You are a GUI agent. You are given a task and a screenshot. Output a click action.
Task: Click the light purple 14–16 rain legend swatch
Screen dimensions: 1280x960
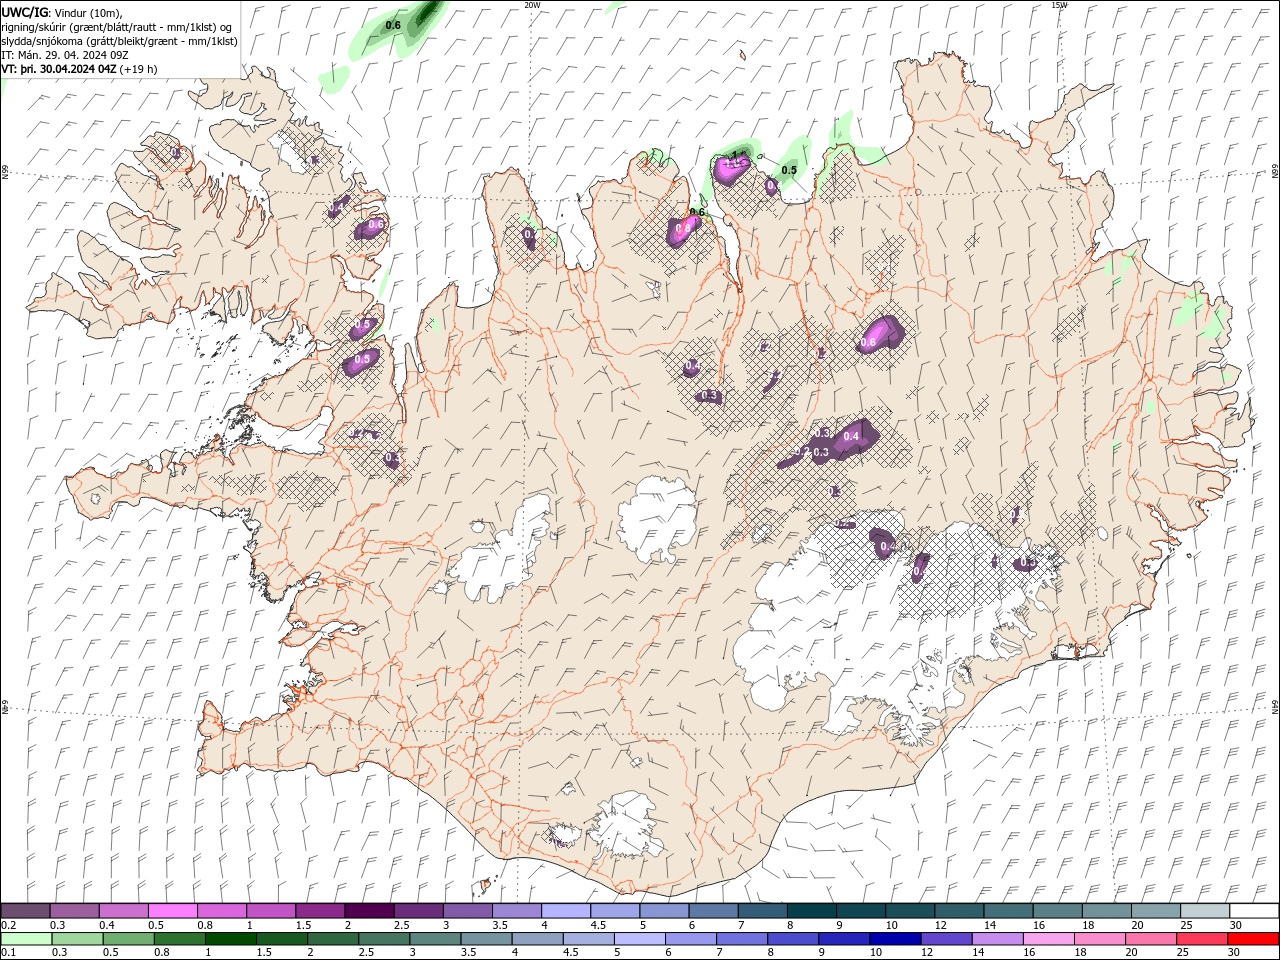996,939
